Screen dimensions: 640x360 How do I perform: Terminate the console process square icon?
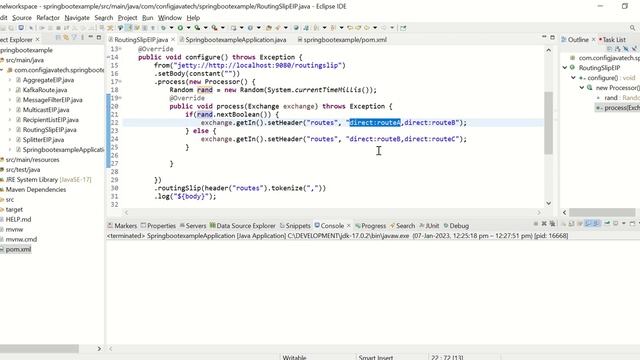pyautogui.click(x=536, y=224)
